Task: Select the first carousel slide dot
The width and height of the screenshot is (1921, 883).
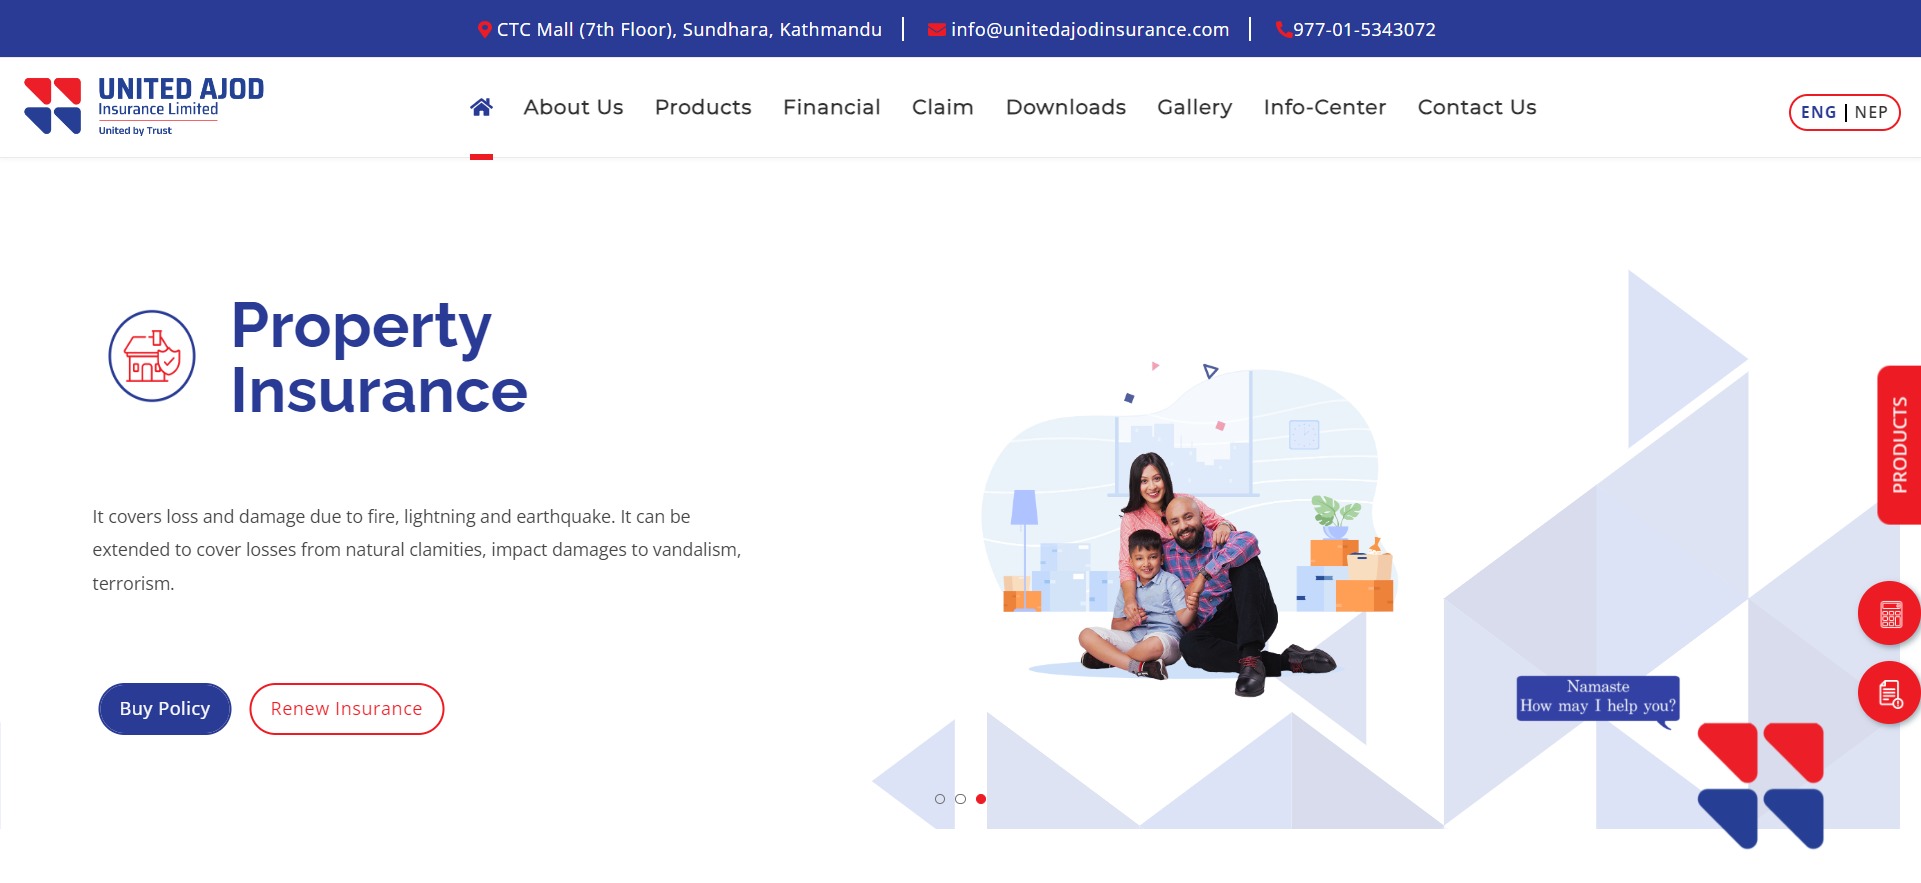Action: click(x=940, y=799)
